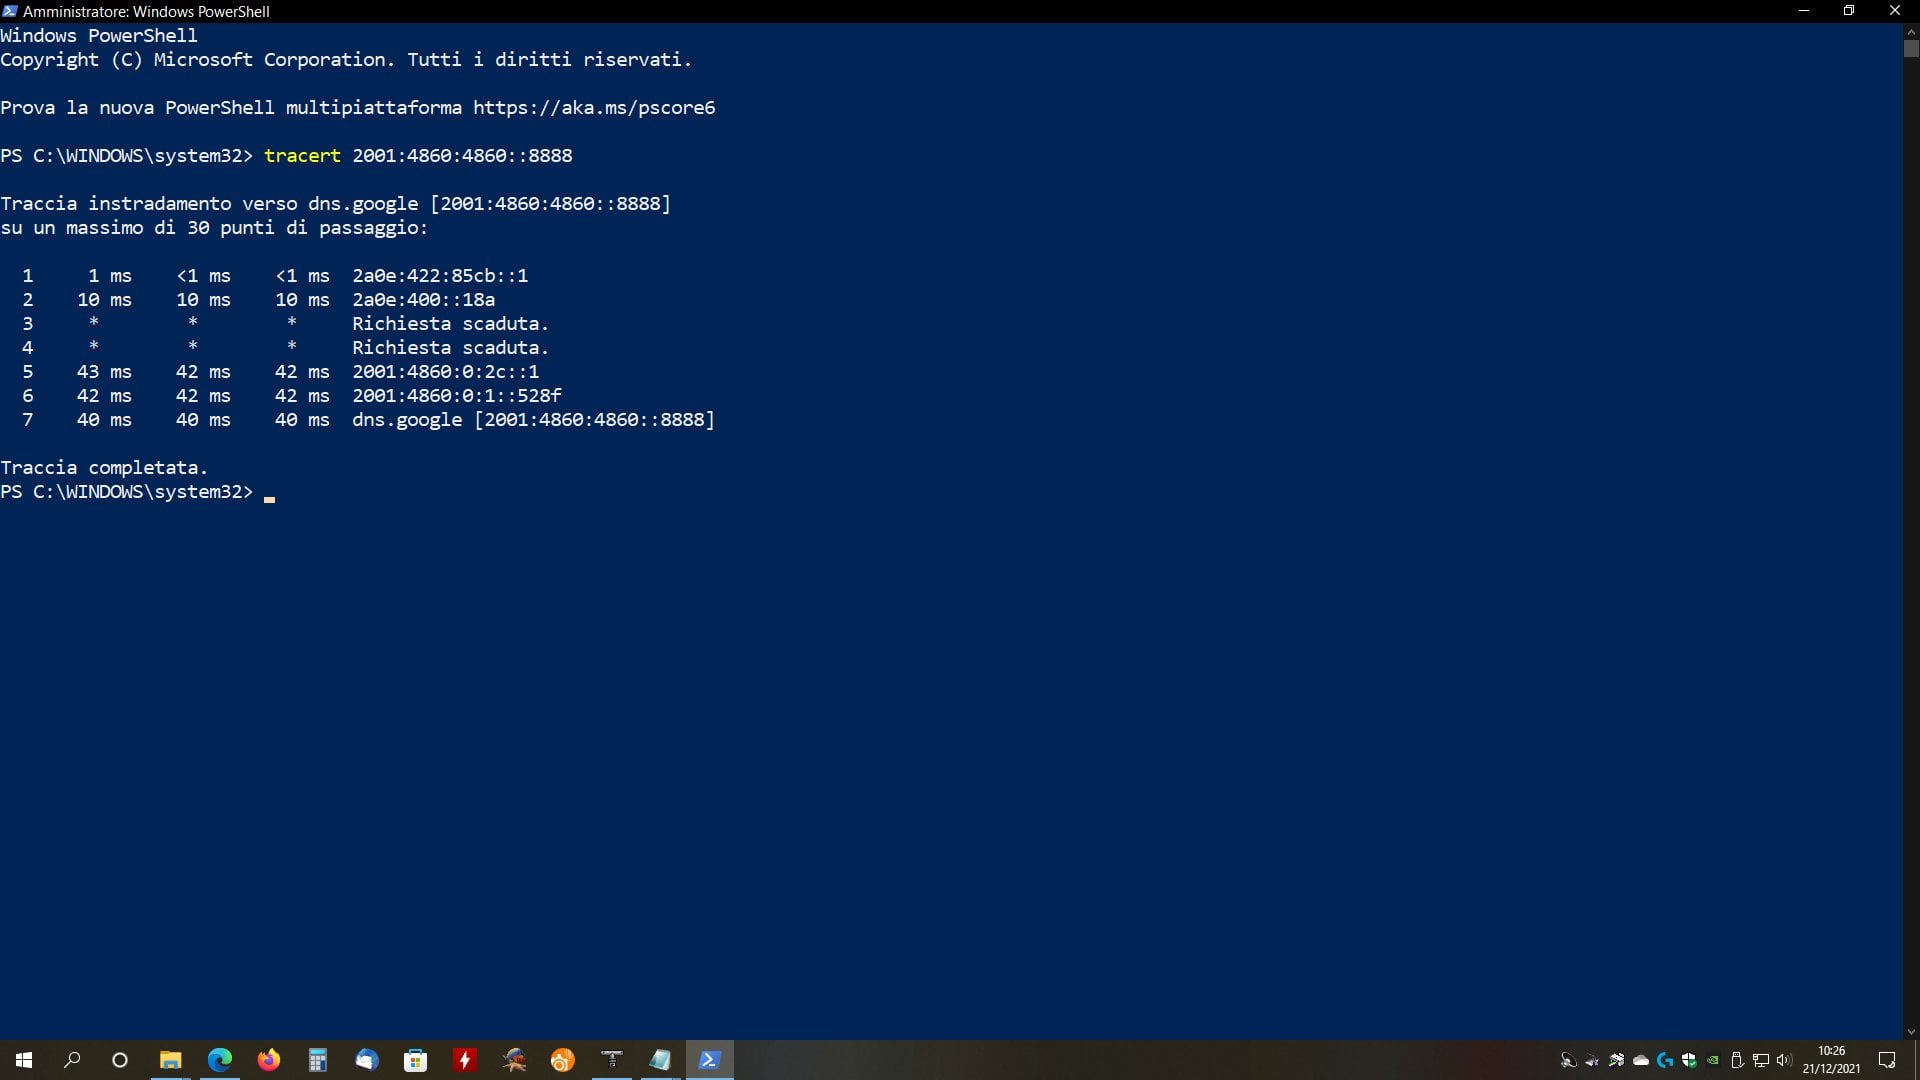Image resolution: width=1920 pixels, height=1080 pixels.
Task: Open Thunderbird mail from the taskbar
Action: (x=366, y=1060)
